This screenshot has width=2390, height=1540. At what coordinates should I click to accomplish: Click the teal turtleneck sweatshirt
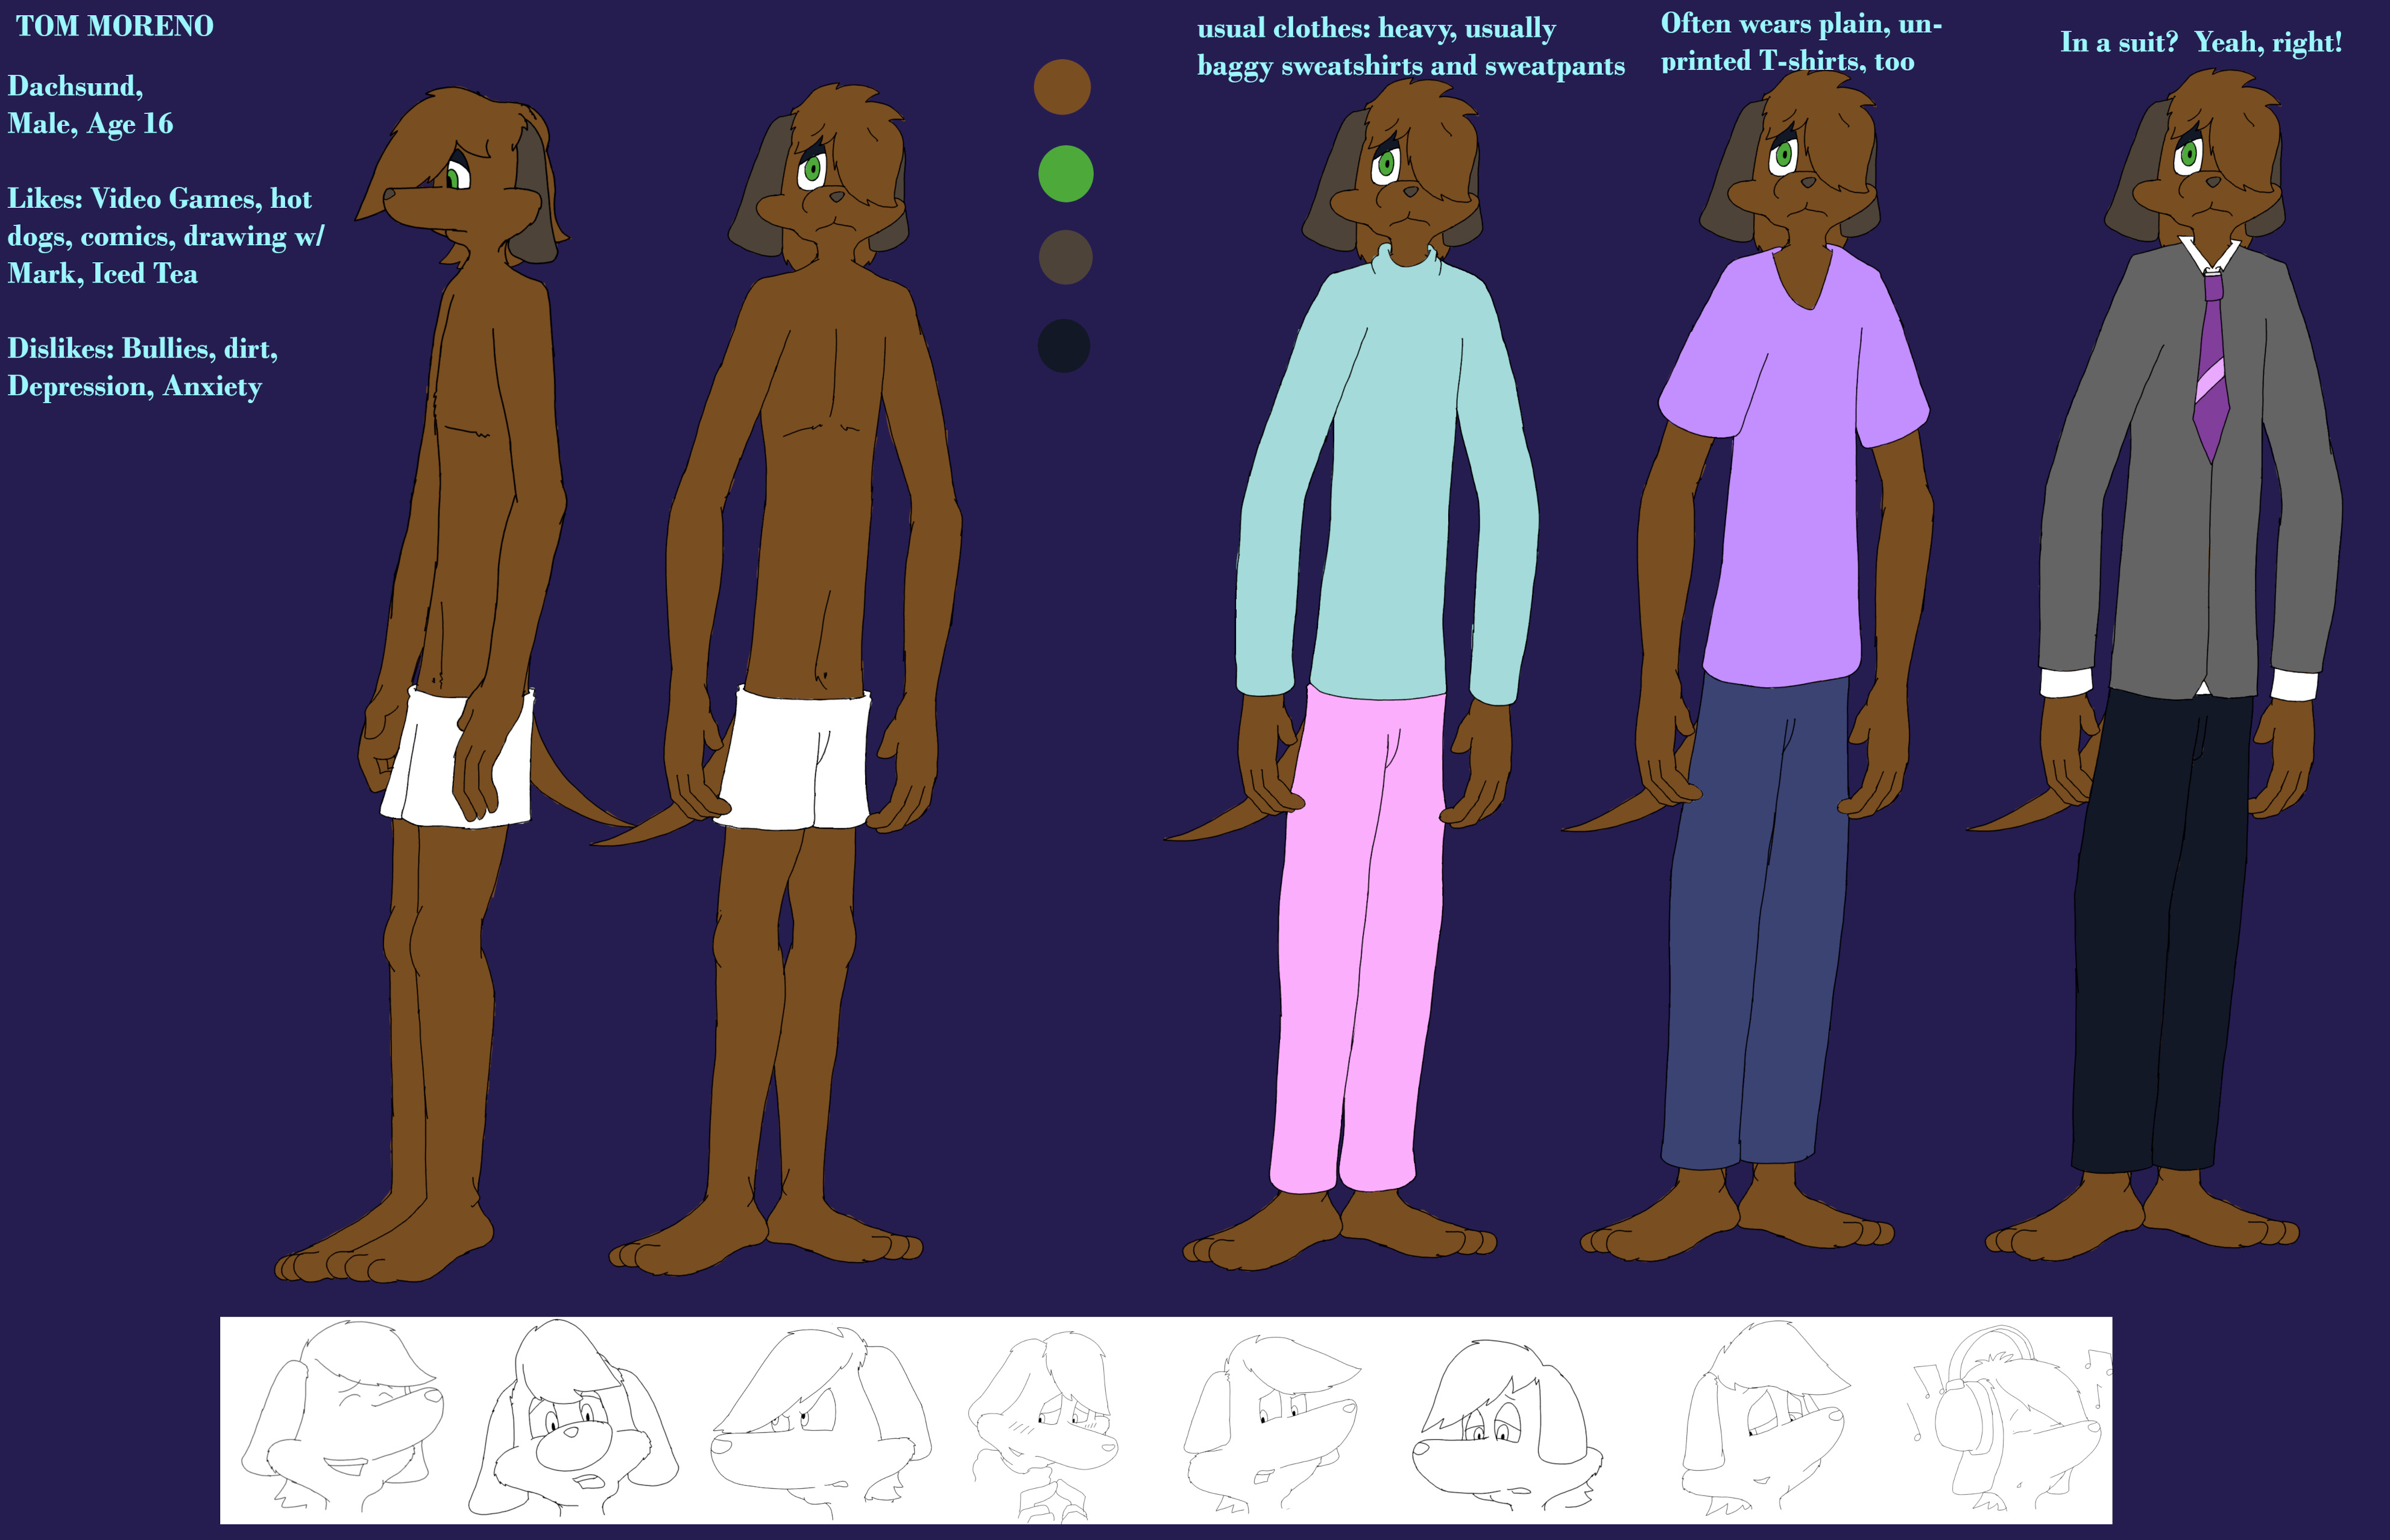point(1387,475)
